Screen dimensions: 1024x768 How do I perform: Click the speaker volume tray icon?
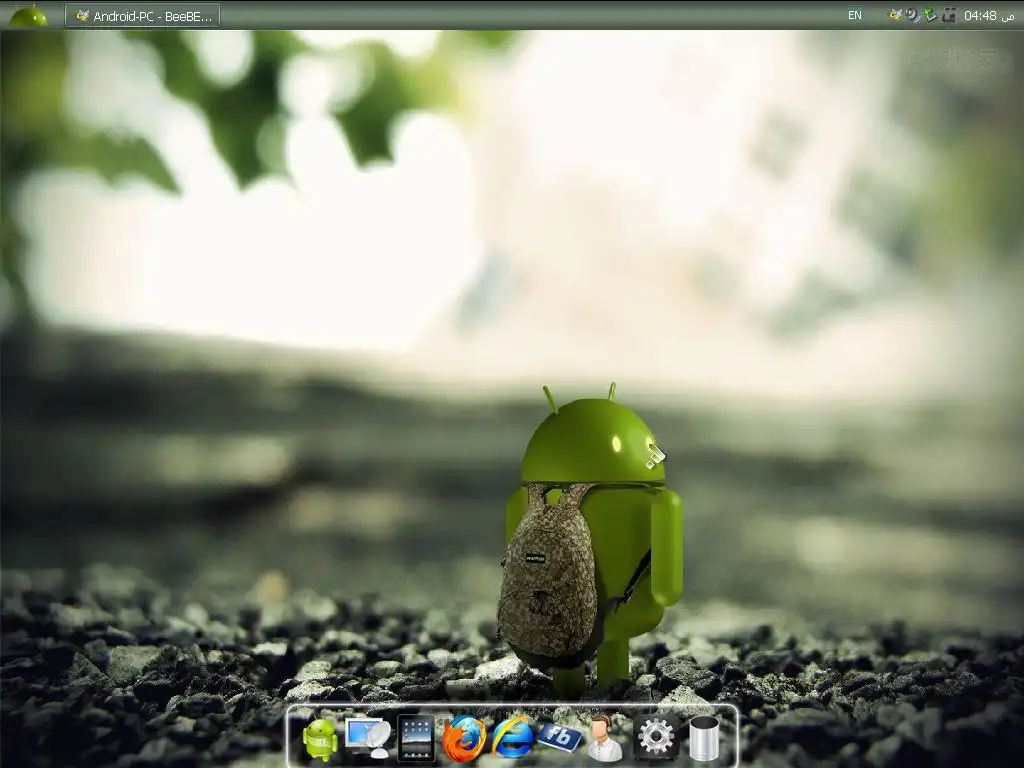(x=913, y=15)
